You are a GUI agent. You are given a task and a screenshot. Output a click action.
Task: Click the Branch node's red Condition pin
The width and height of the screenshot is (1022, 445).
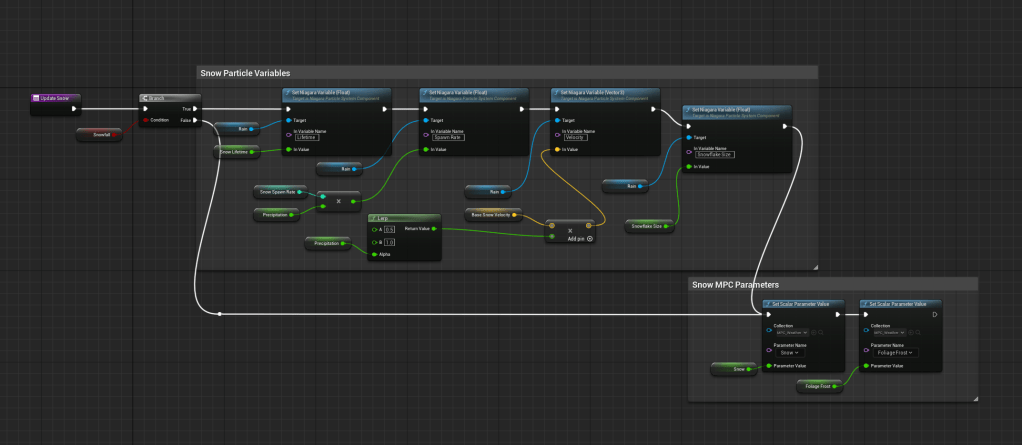[146, 120]
